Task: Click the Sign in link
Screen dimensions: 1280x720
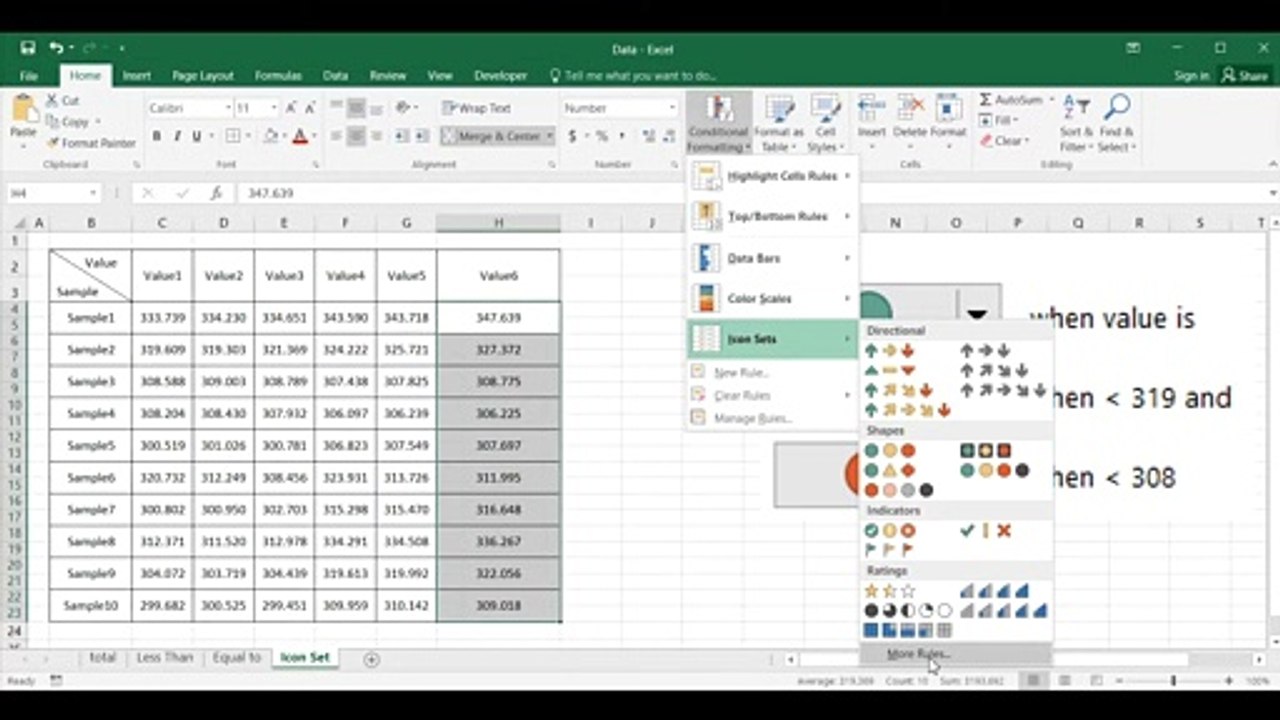Action: 1191,76
